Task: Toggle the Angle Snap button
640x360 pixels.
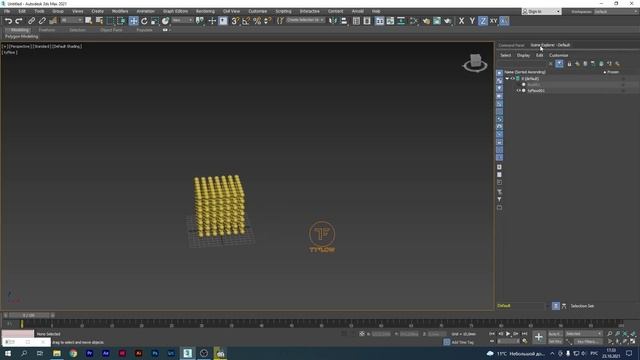Action: pyautogui.click(x=246, y=21)
